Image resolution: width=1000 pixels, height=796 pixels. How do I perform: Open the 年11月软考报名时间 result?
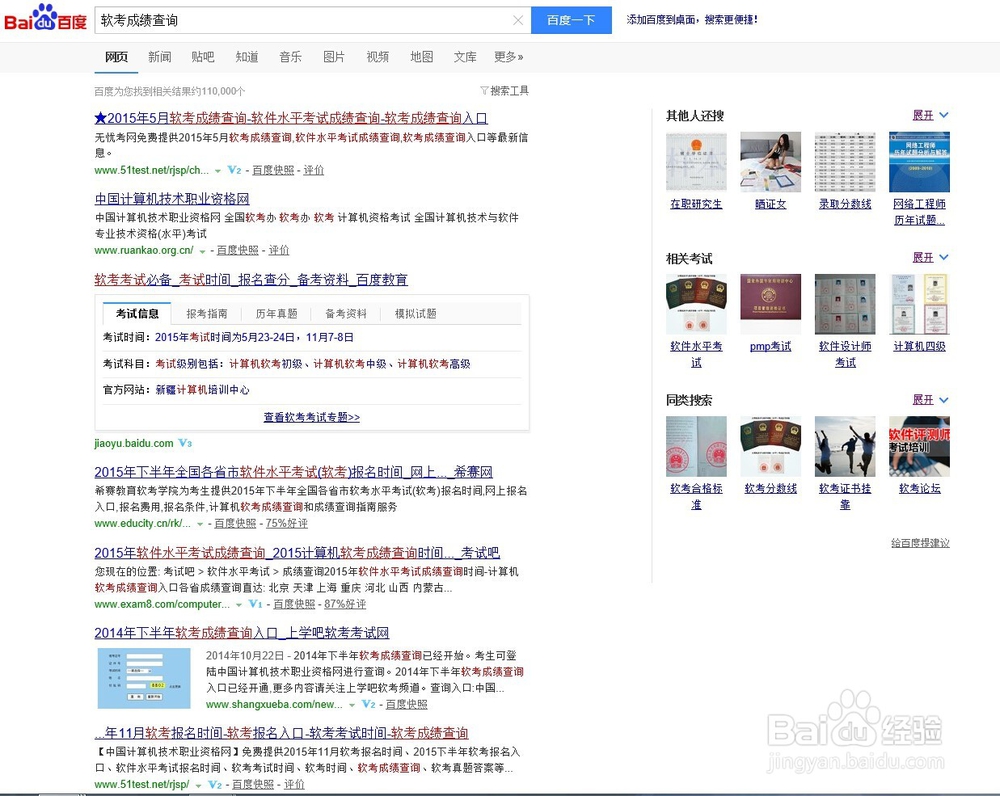[281, 733]
